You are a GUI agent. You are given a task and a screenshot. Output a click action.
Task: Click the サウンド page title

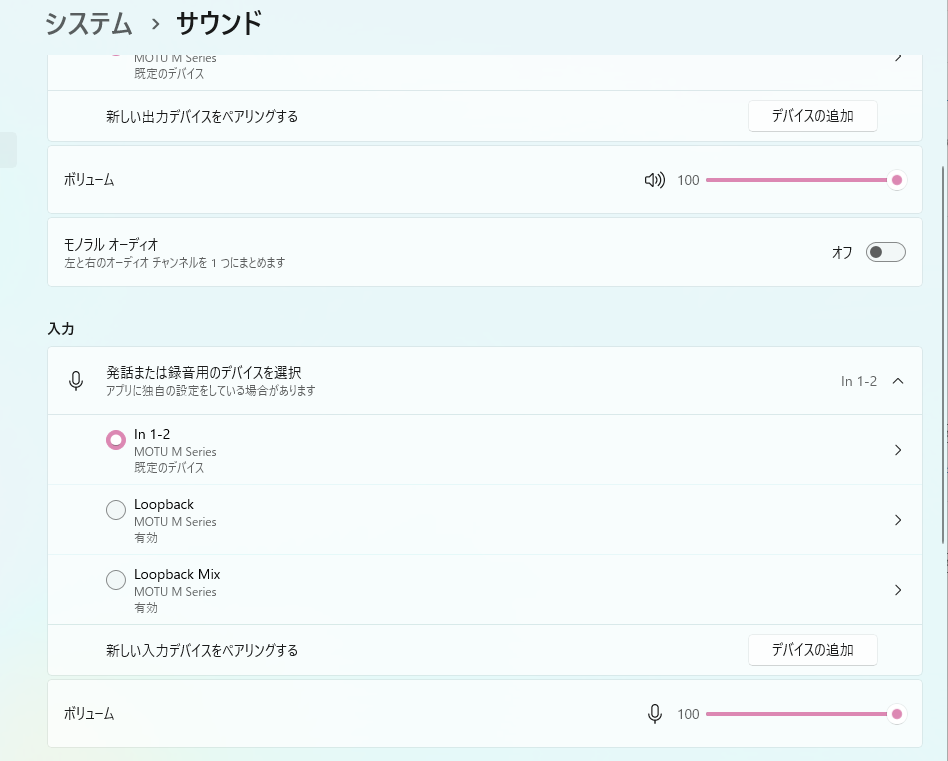(219, 22)
